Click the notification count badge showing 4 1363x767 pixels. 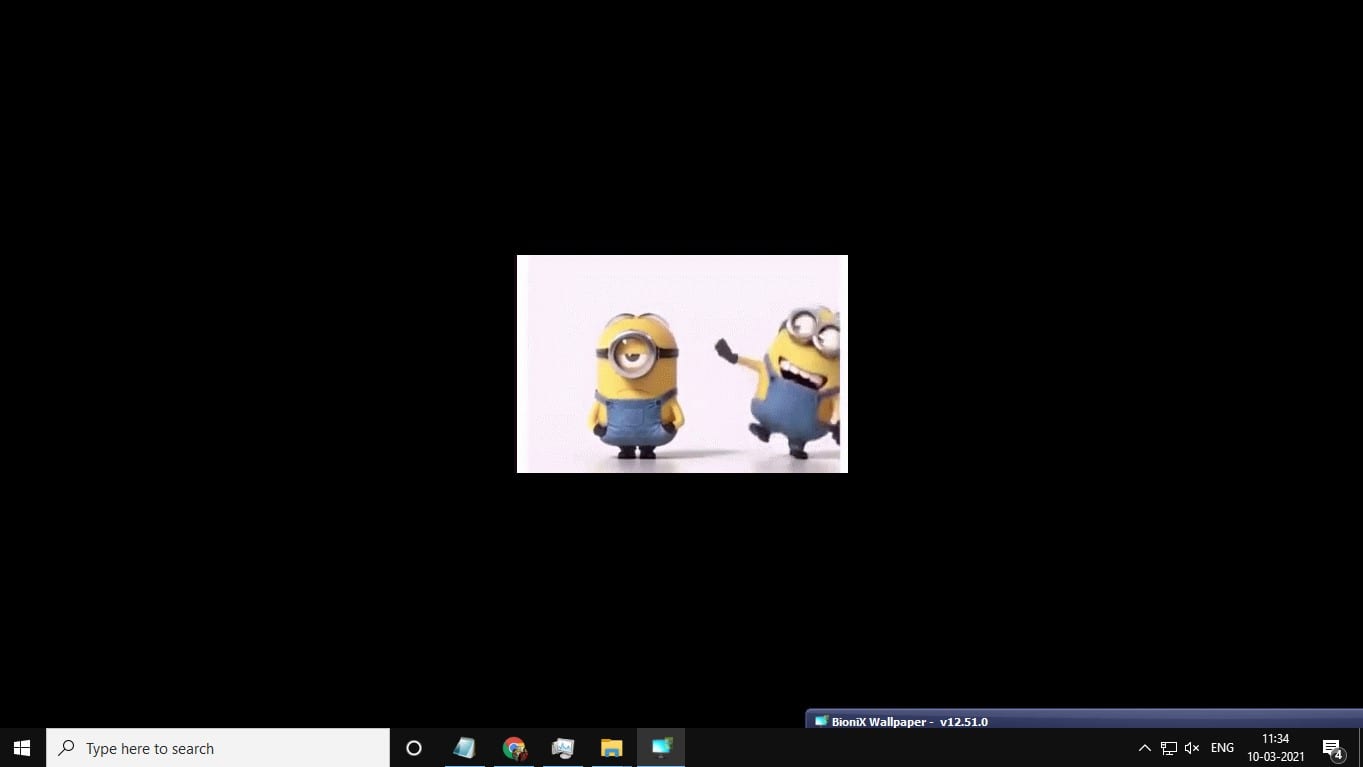click(1338, 755)
